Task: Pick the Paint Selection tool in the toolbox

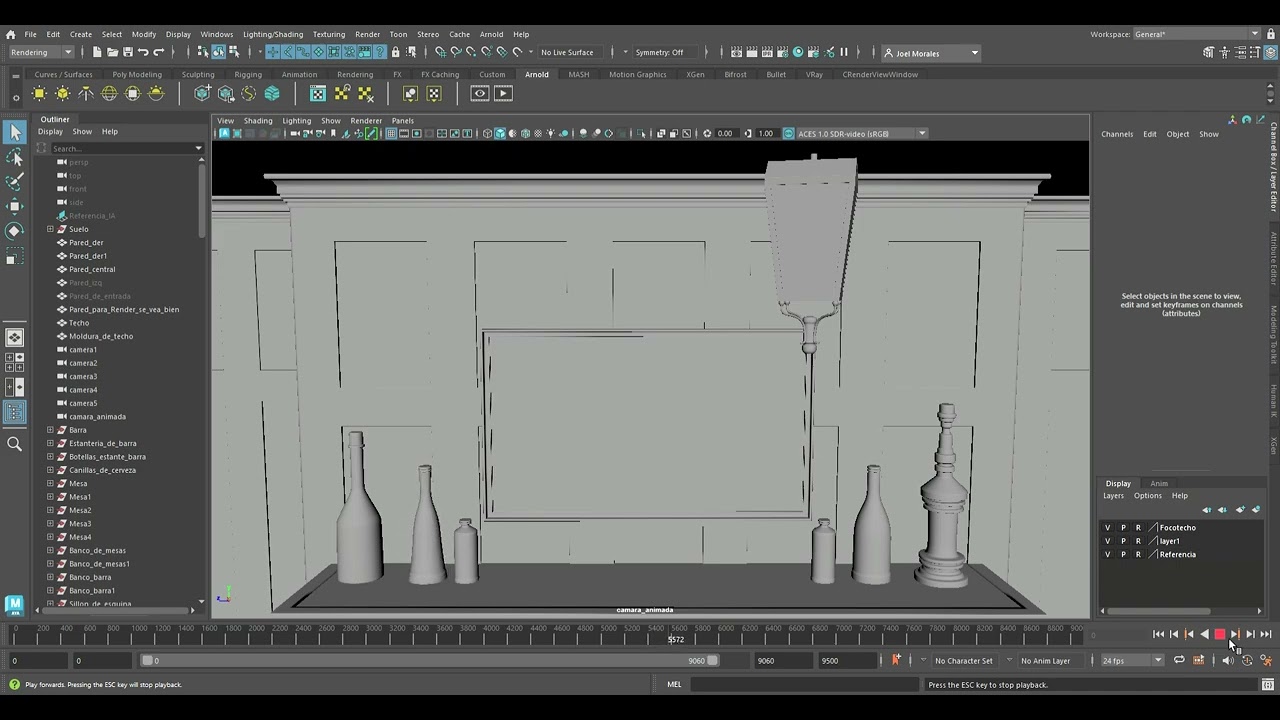Action: click(x=14, y=182)
